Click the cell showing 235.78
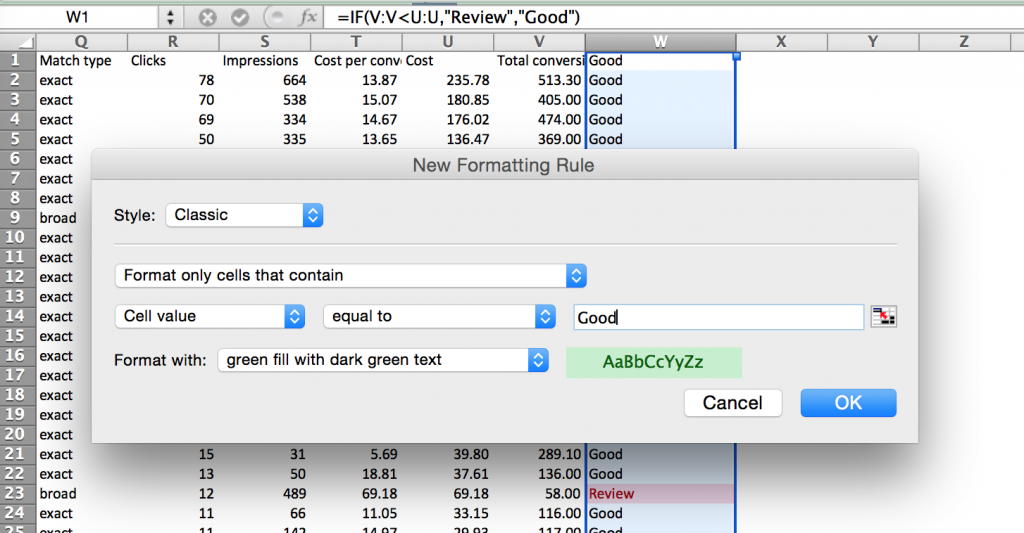This screenshot has height=533, width=1024. (448, 80)
